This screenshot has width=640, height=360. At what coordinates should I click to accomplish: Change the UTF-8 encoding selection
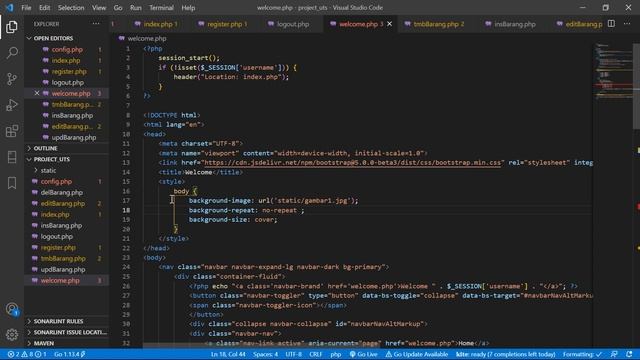pos(293,354)
